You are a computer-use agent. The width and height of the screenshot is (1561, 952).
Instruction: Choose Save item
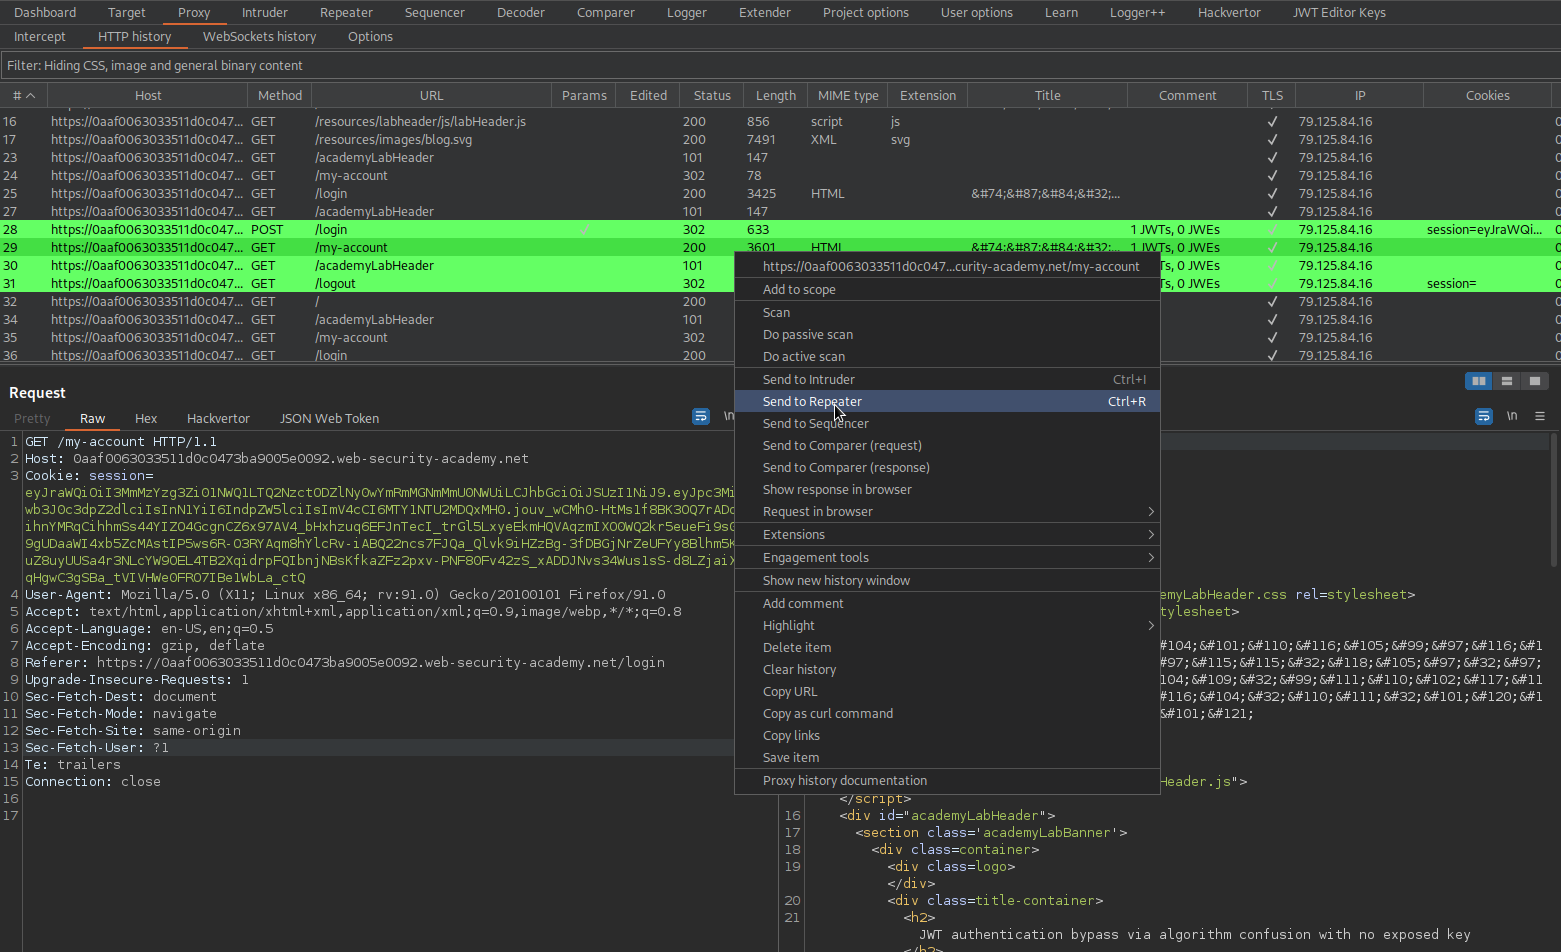pyautogui.click(x=947, y=758)
